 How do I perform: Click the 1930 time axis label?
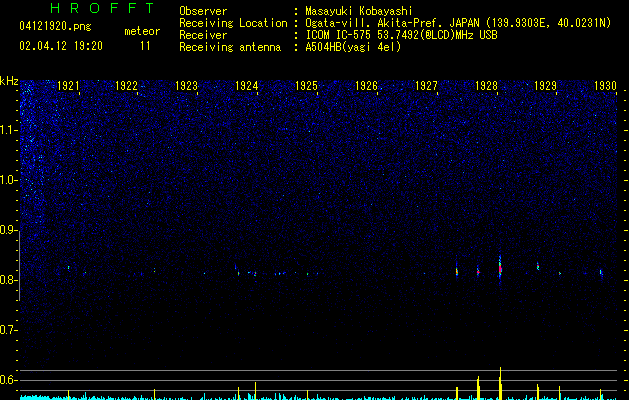(x=605, y=86)
